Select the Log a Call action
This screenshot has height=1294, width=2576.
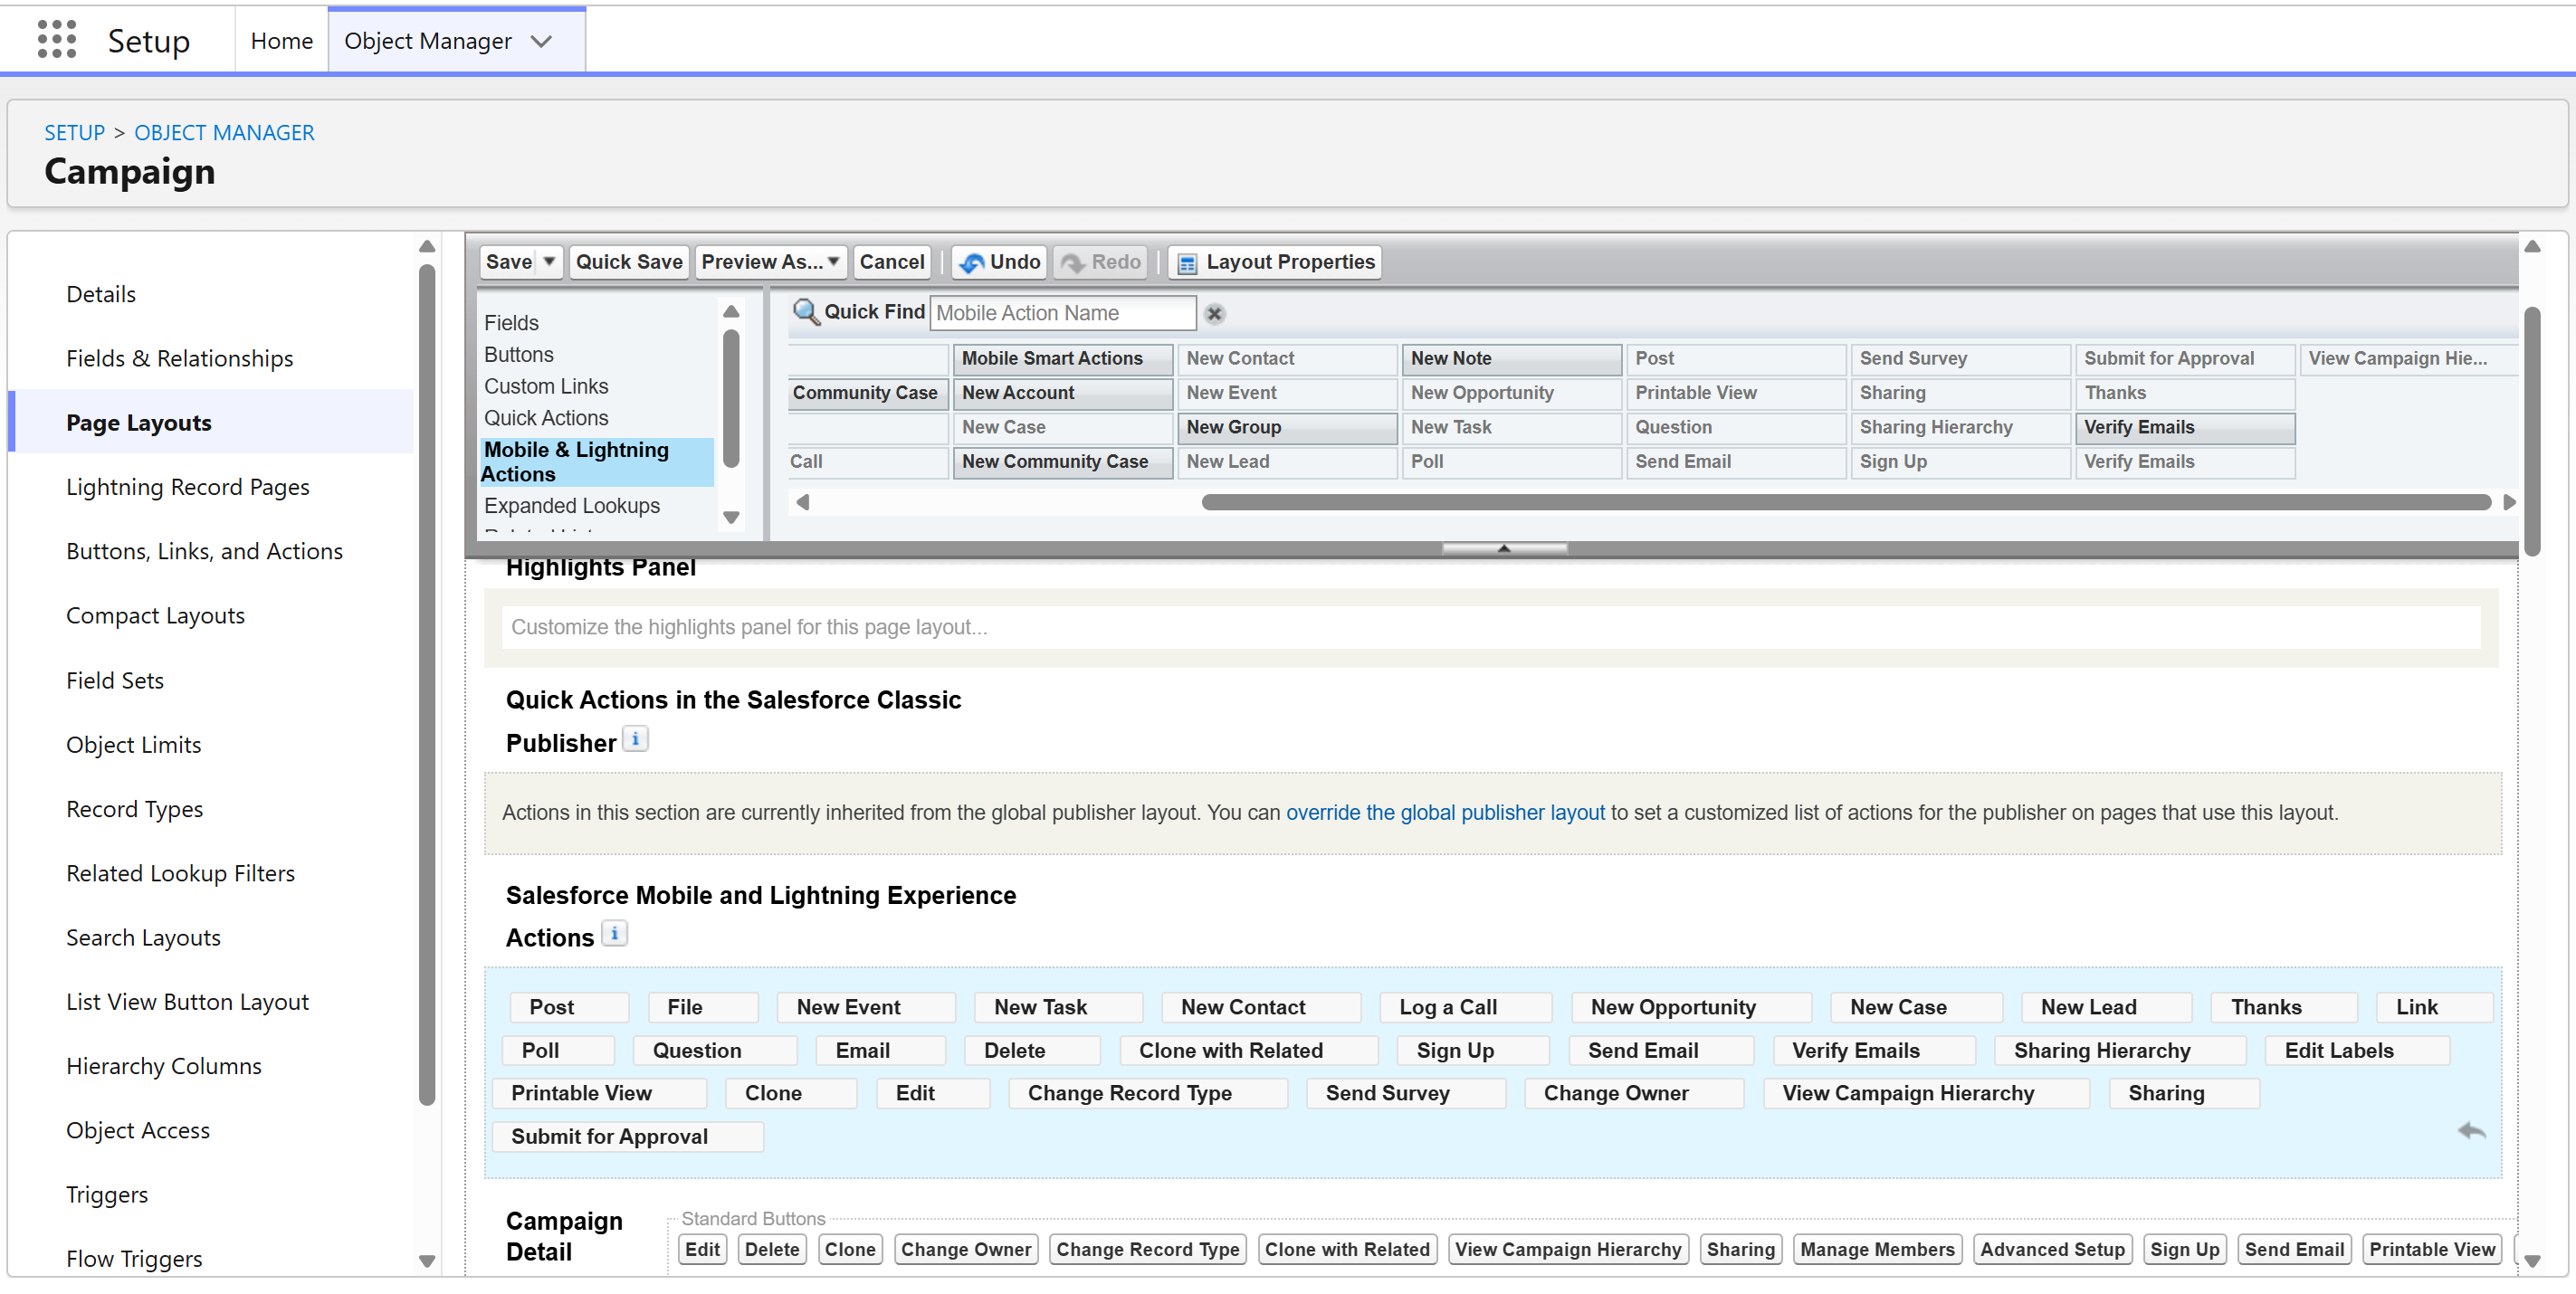point(1467,1007)
